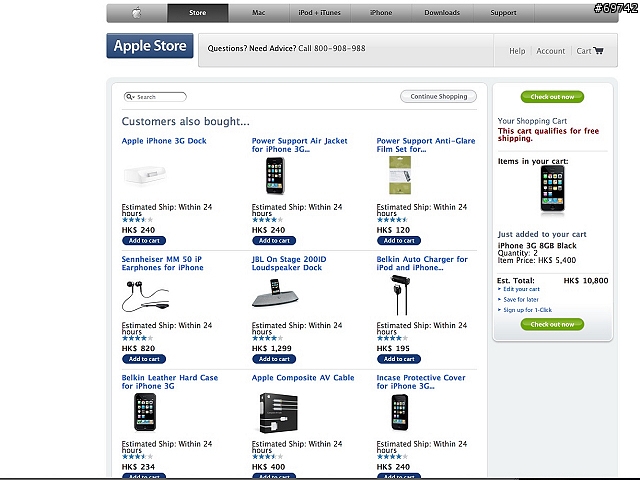Open Power Support Anti-Glare Film link
640x480 pixels.
point(426,145)
